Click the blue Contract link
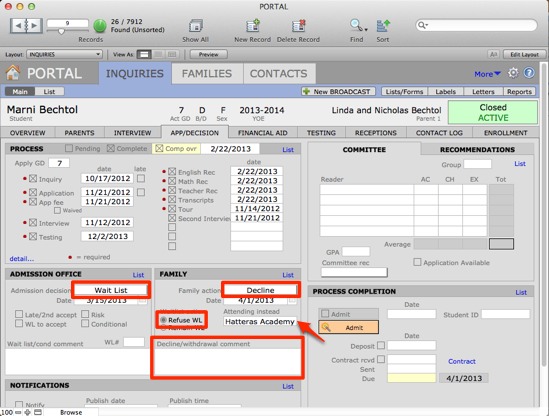The width and height of the screenshot is (549, 416). click(462, 361)
